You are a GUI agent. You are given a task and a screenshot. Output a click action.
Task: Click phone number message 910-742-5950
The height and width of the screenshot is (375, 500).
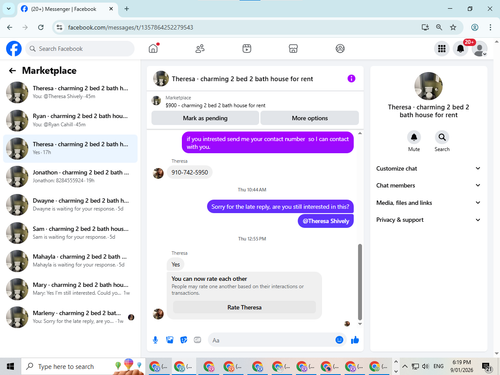(190, 172)
